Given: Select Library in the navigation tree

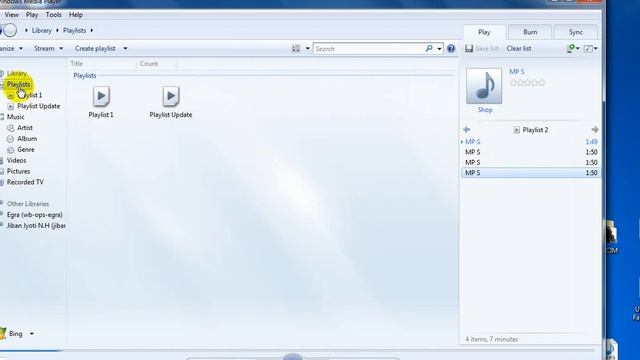Looking at the screenshot, I should click(x=17, y=73).
